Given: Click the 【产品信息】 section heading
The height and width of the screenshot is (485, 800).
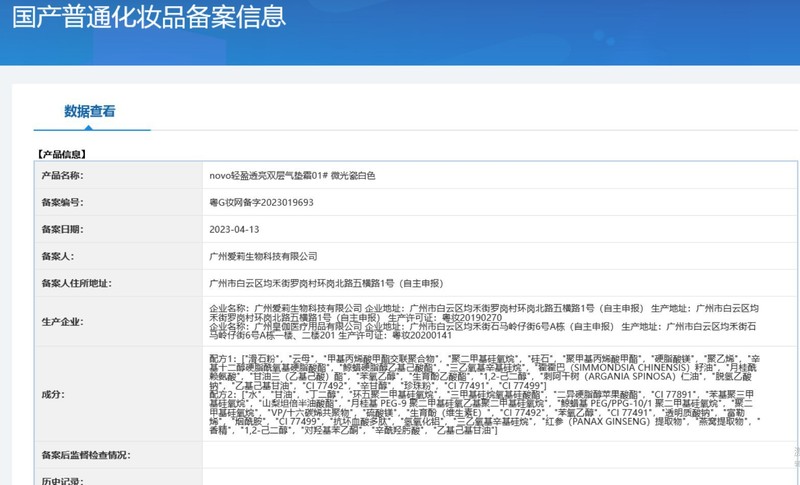Looking at the screenshot, I should click(x=62, y=155).
